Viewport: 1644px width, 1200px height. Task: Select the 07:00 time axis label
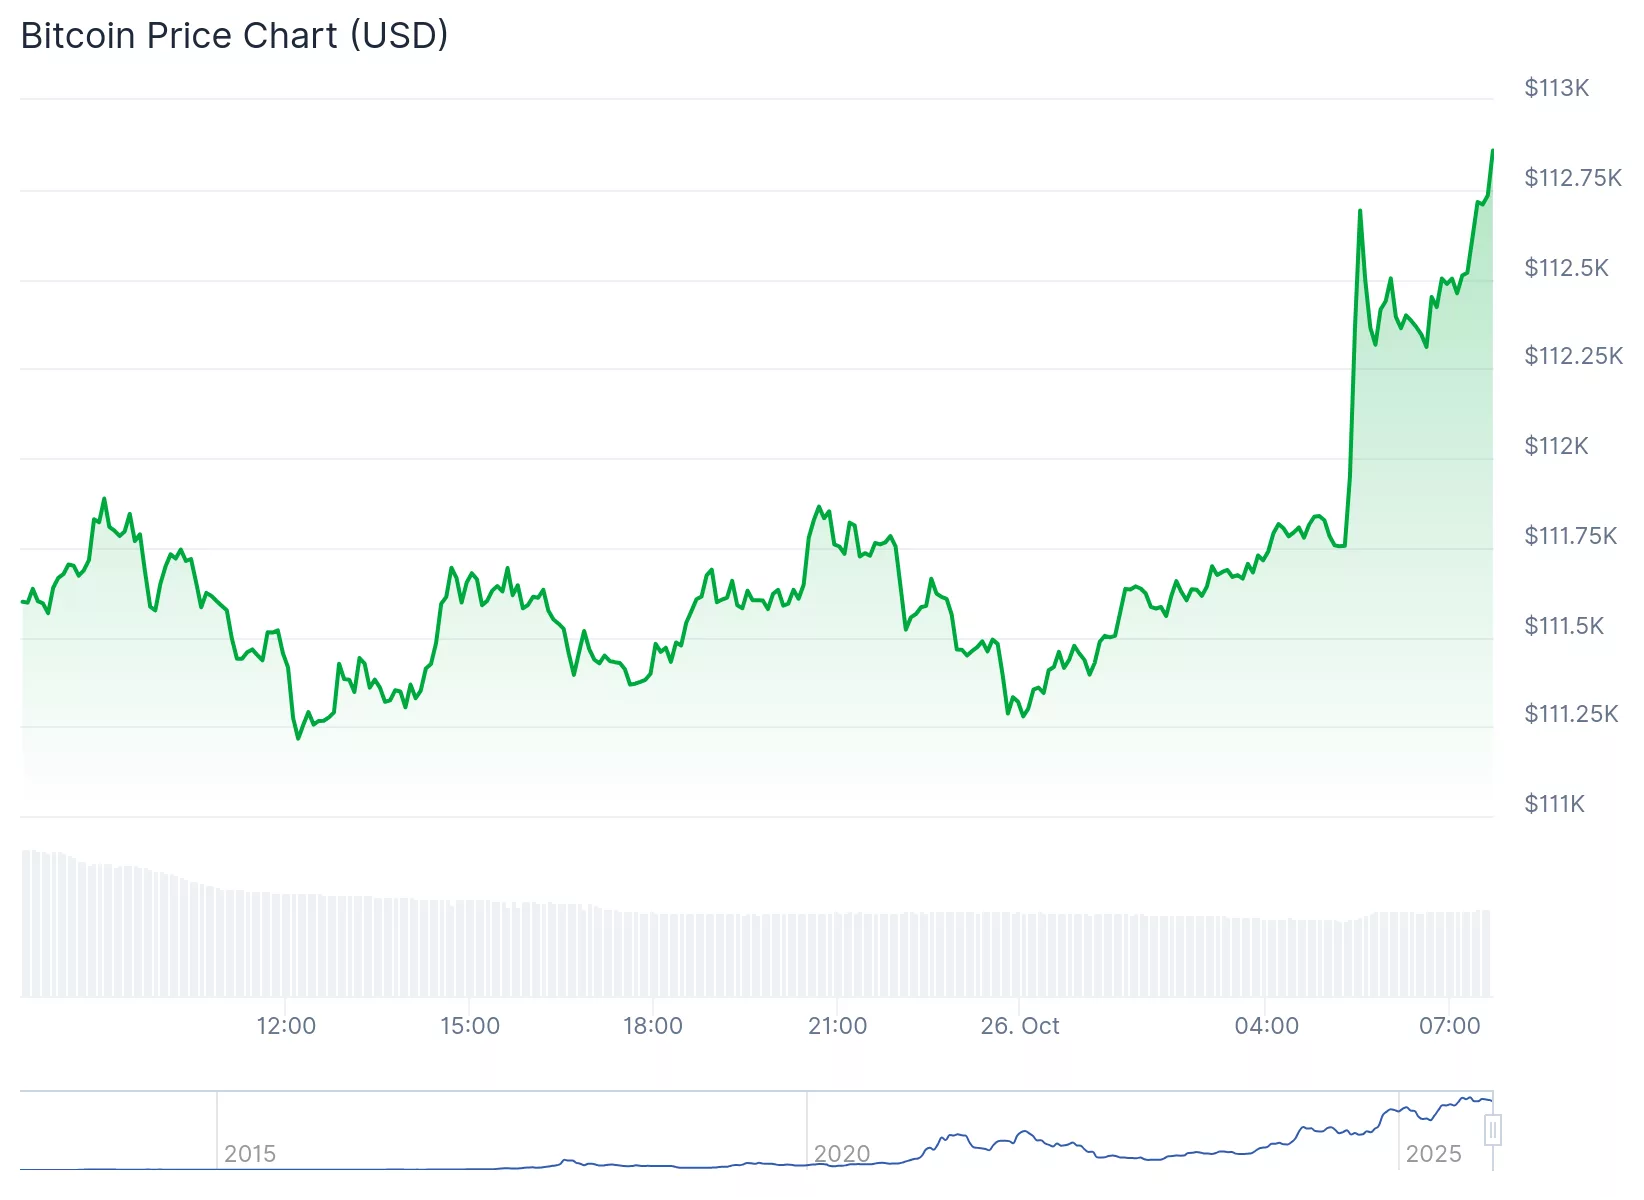pyautogui.click(x=1450, y=1026)
